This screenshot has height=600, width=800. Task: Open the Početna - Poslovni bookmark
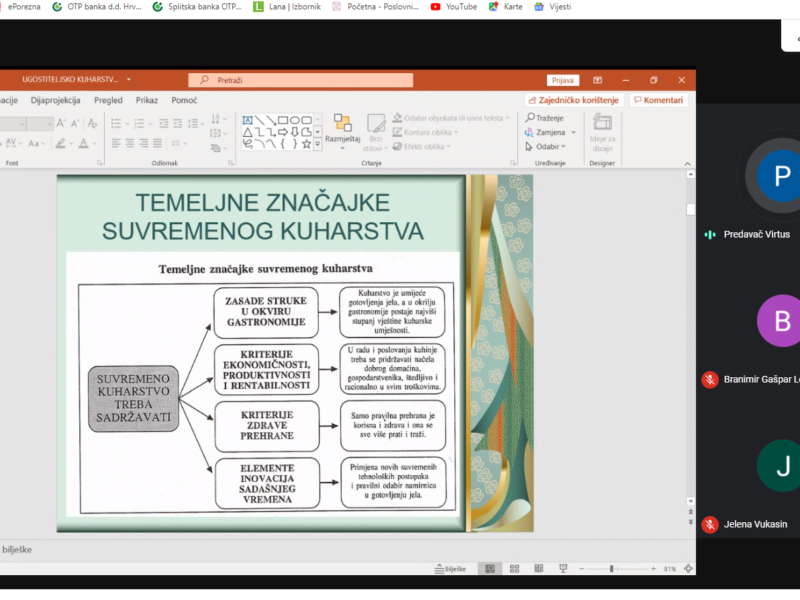376,7
